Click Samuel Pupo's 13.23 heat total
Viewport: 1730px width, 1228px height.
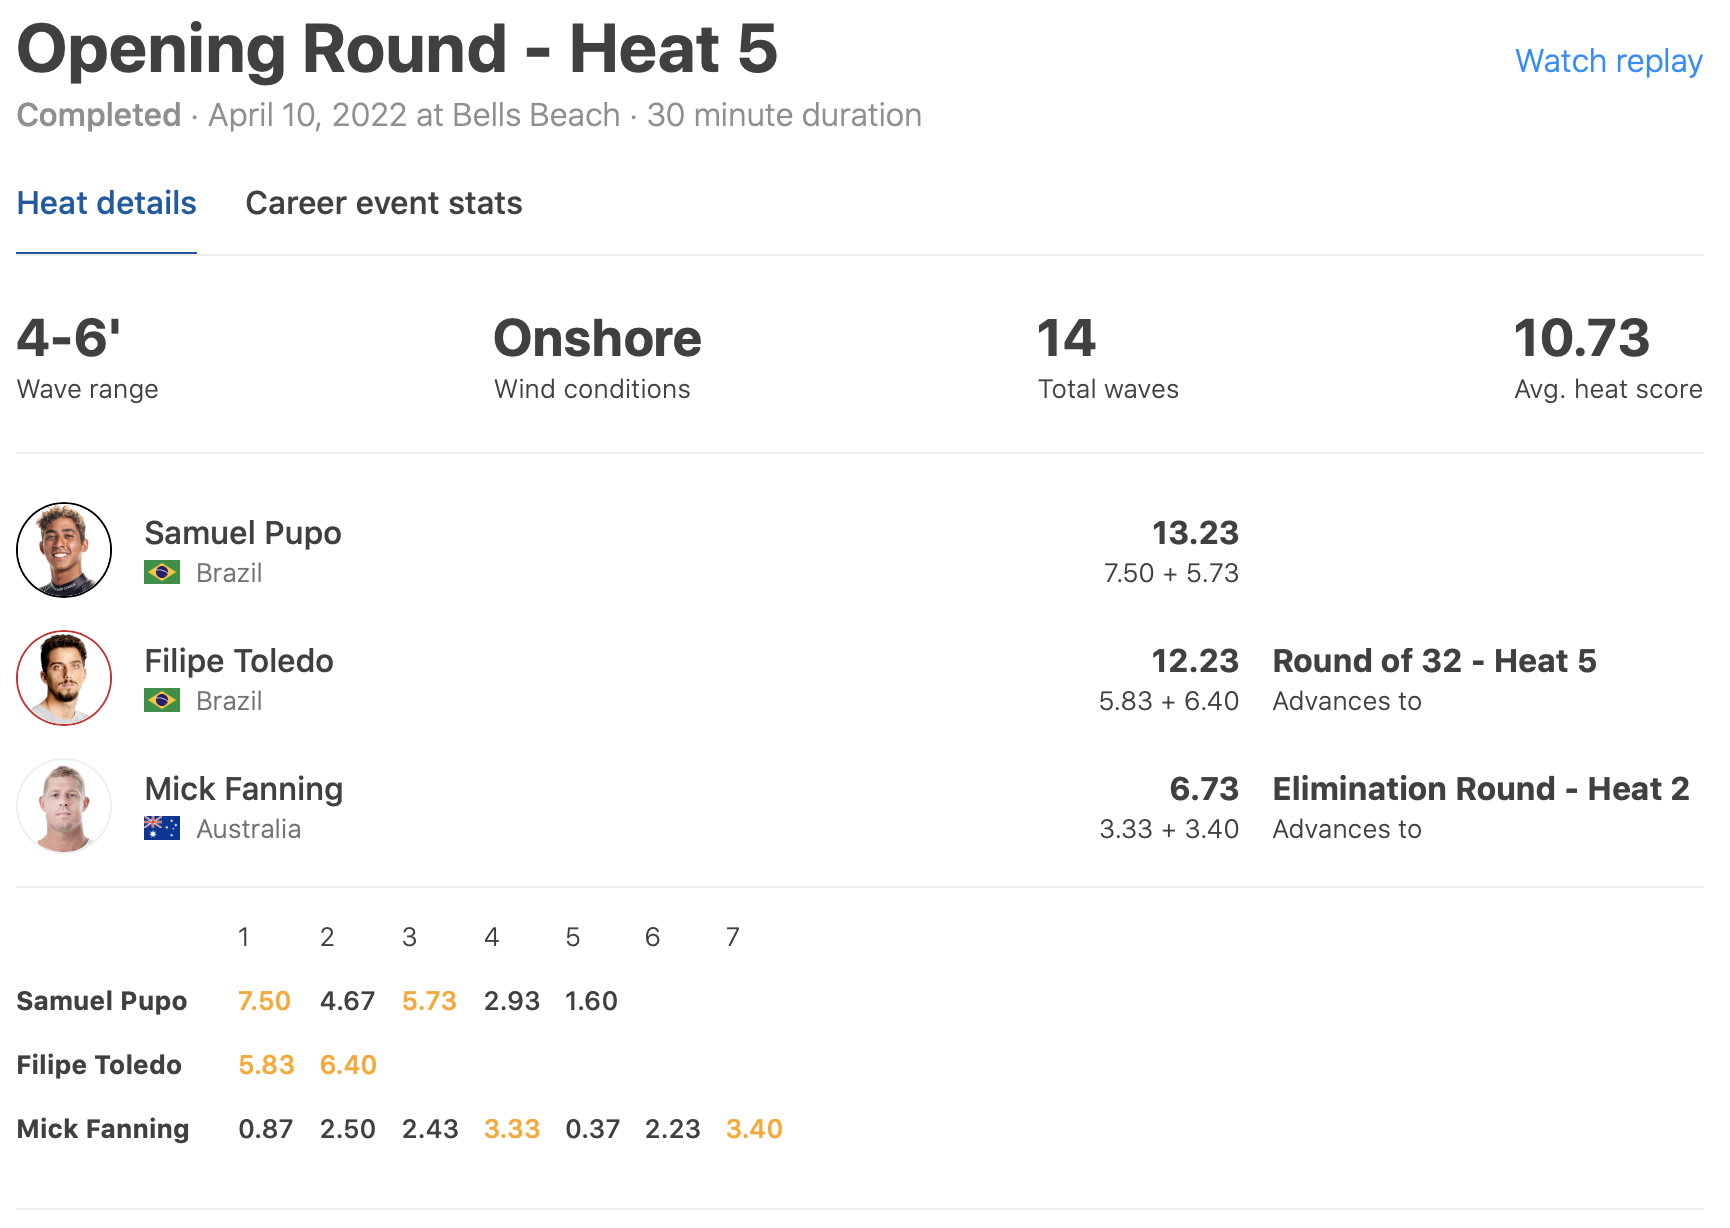1195,533
